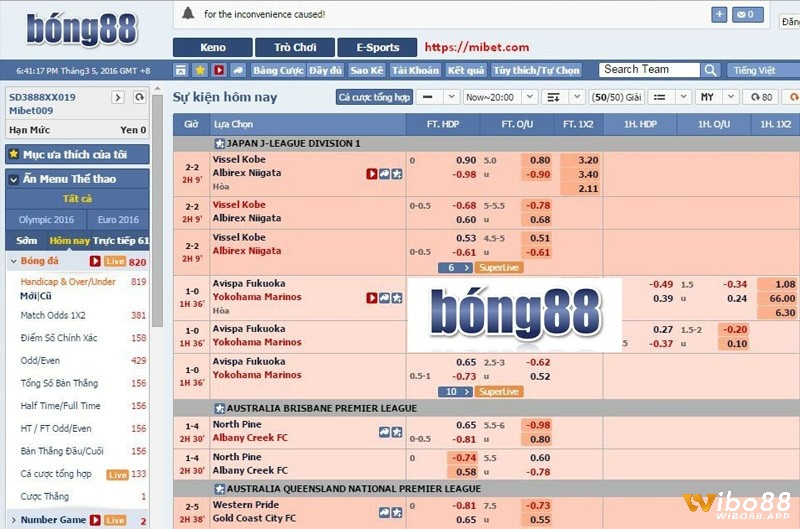800x529 pixels.
Task: Open Tài Khoản account menu
Action: click(415, 70)
